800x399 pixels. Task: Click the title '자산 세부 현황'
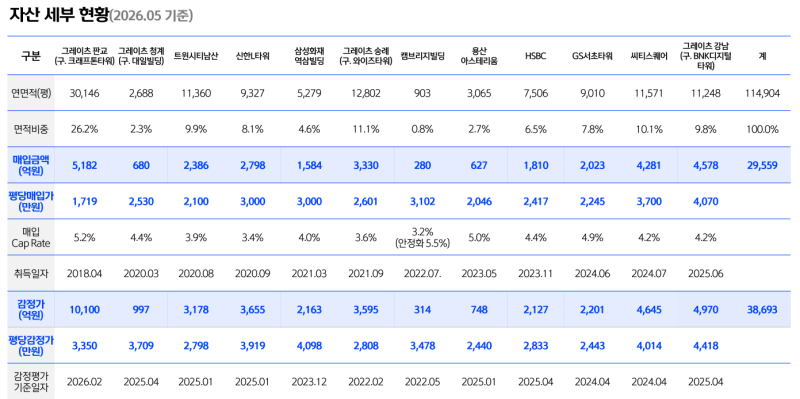point(58,15)
